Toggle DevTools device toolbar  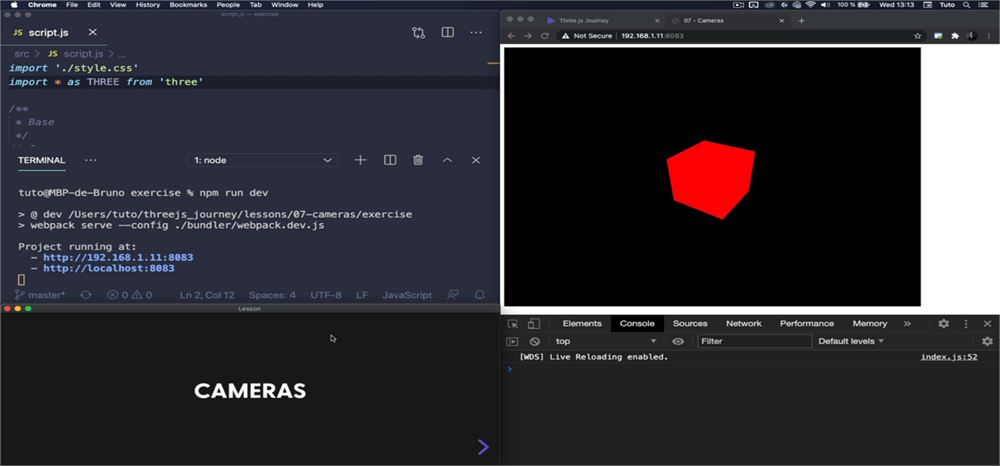point(534,324)
